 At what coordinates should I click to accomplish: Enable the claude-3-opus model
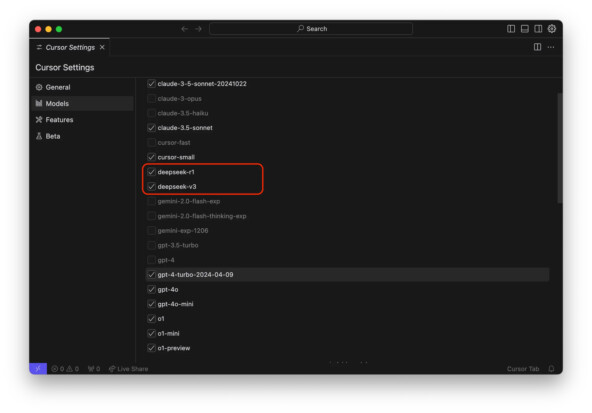click(x=151, y=99)
